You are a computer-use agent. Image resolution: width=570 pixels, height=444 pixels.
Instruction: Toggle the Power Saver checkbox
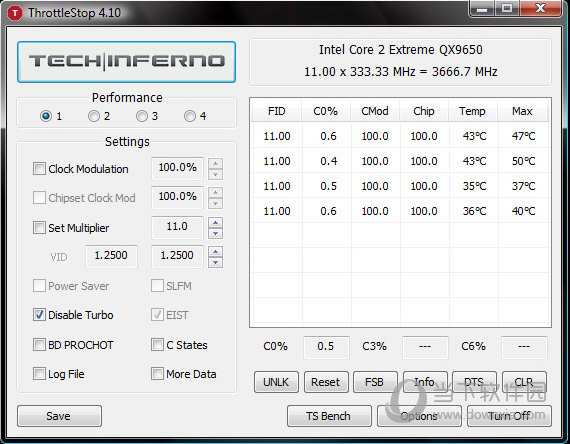coord(39,286)
